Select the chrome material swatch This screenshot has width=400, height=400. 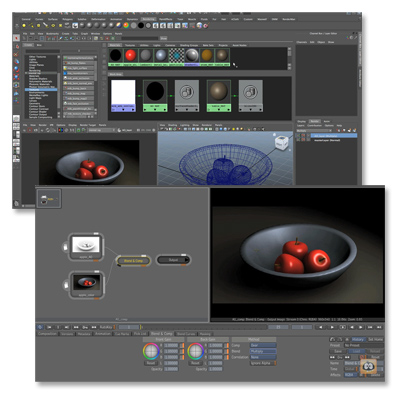pyautogui.click(x=192, y=57)
